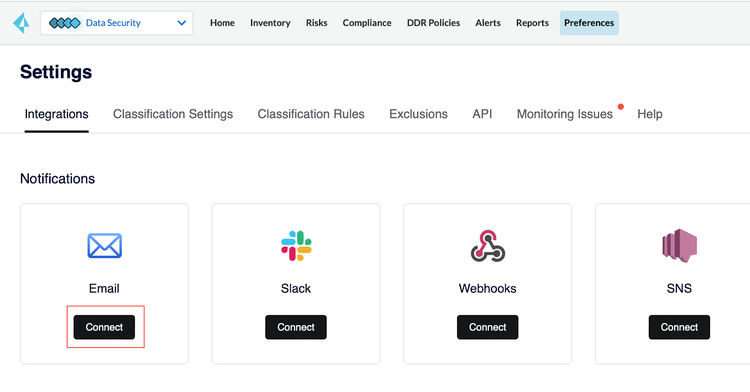This screenshot has height=392, width=750.
Task: Go to DDR Policies in navigation
Action: coord(433,23)
